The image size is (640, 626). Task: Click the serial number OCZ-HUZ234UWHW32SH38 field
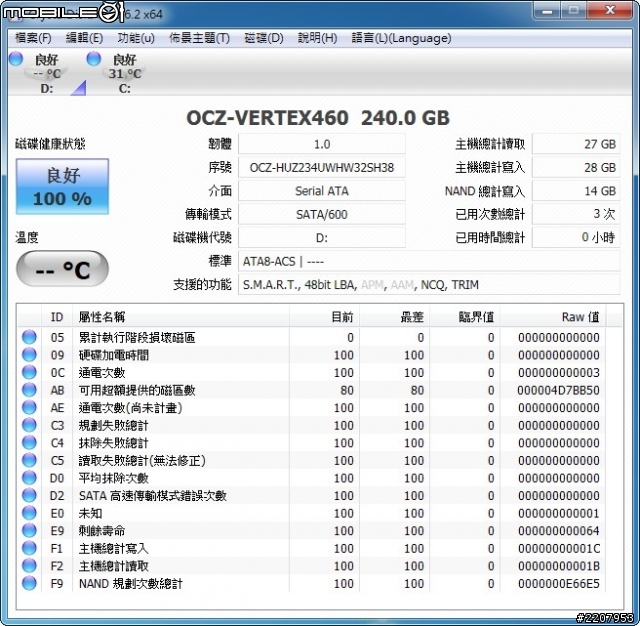pyautogui.click(x=322, y=167)
